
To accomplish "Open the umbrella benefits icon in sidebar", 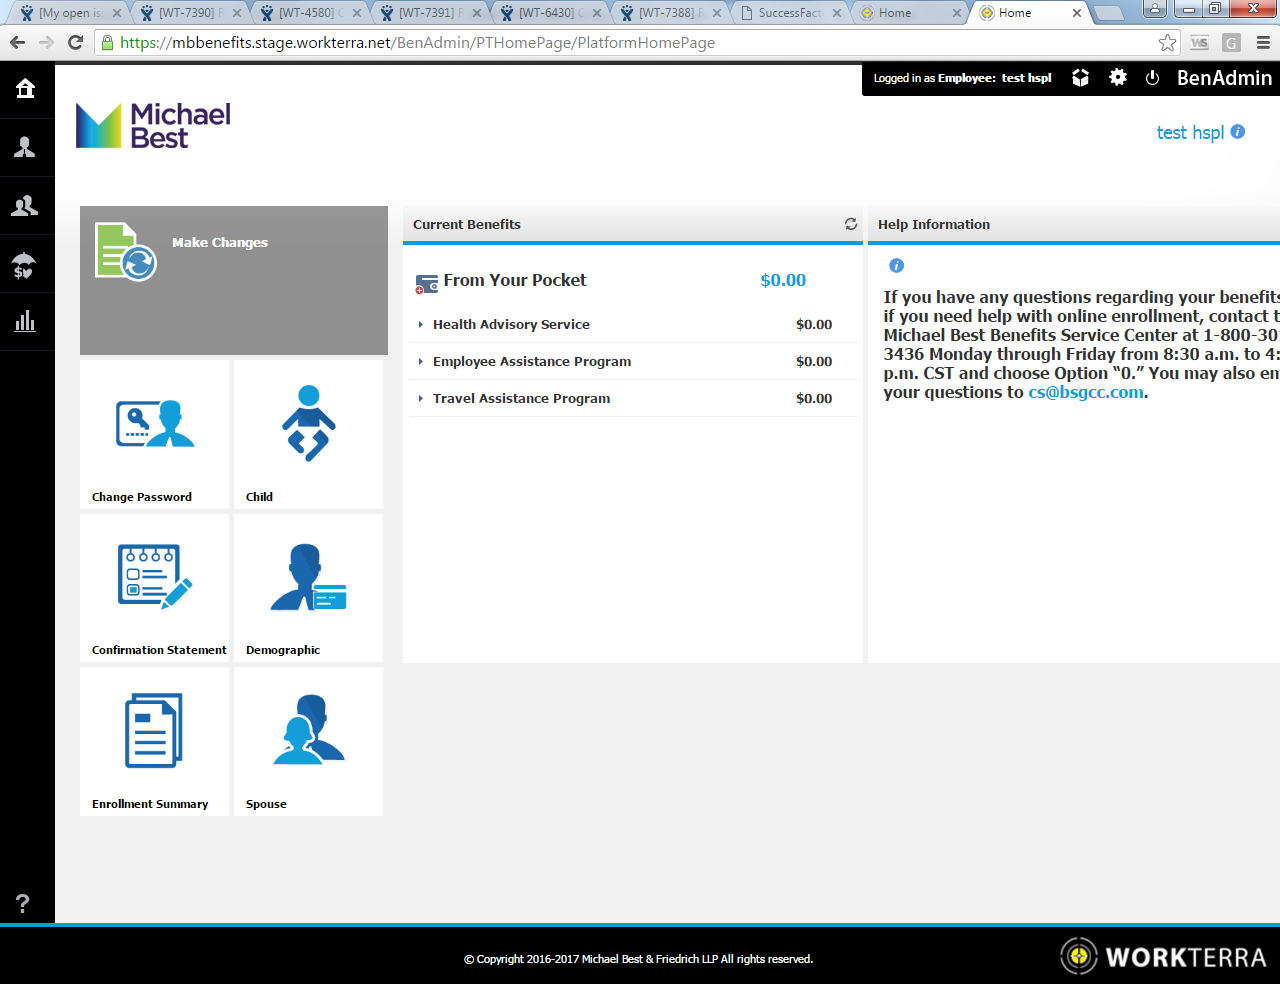I will pos(24,264).
